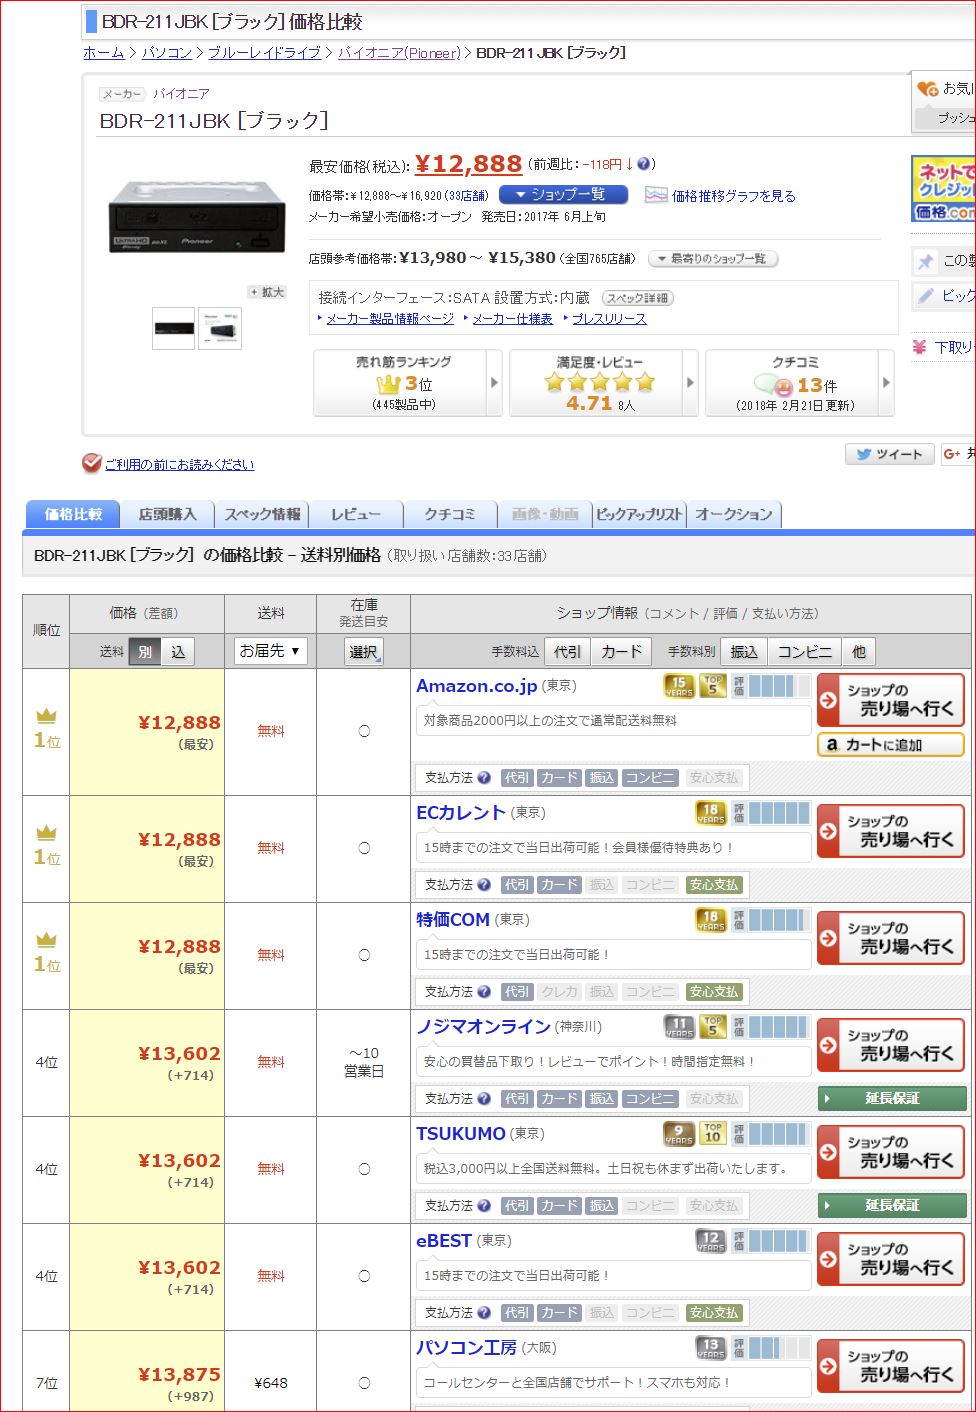Open the kuchikomi comments count box
The image size is (976, 1412).
pos(796,383)
